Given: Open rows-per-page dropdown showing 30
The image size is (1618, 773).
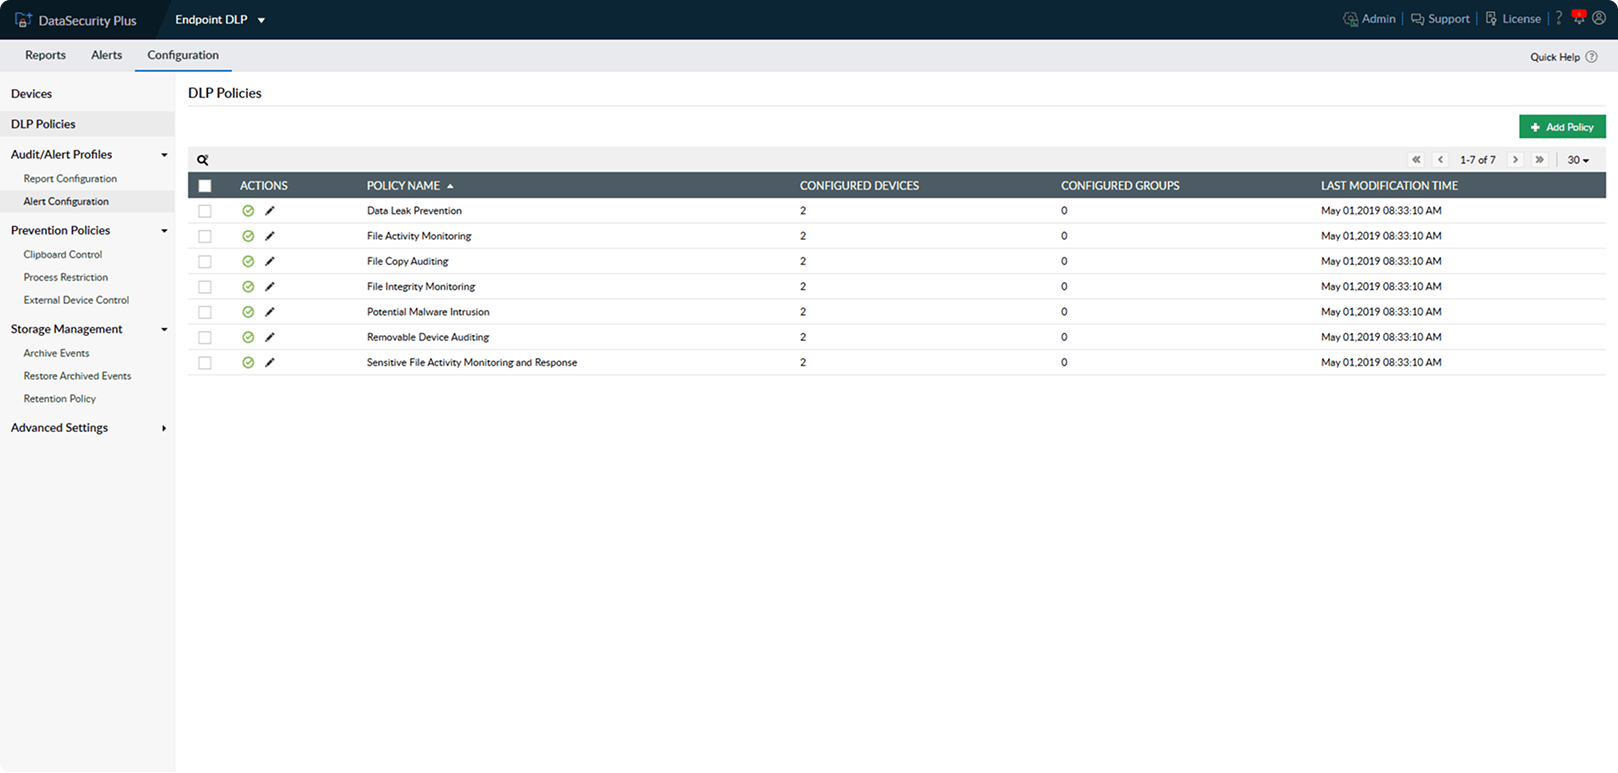Looking at the screenshot, I should (1578, 160).
